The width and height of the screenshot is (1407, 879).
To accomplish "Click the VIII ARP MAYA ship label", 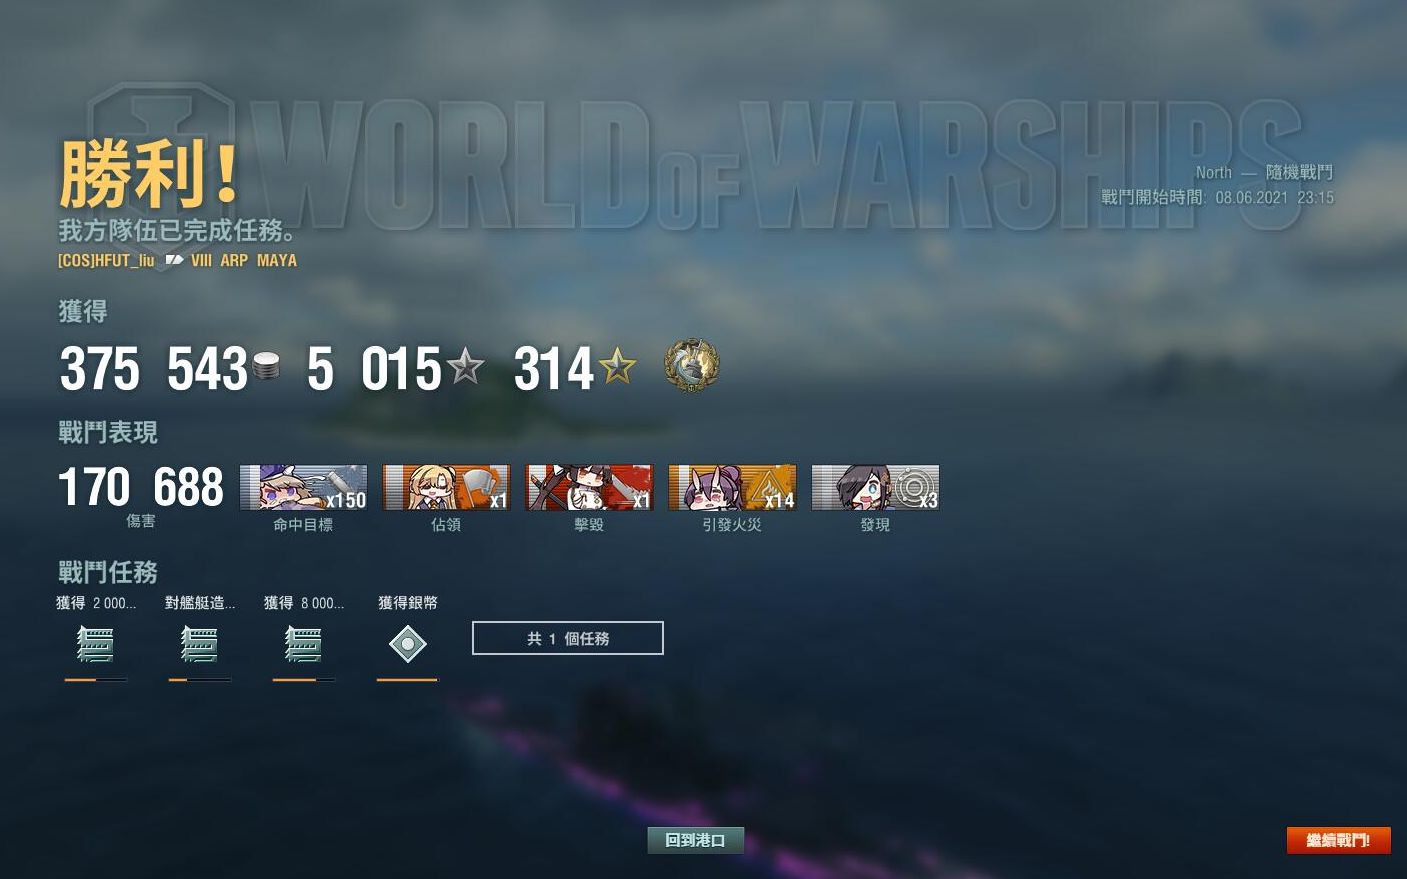I will (x=243, y=260).
